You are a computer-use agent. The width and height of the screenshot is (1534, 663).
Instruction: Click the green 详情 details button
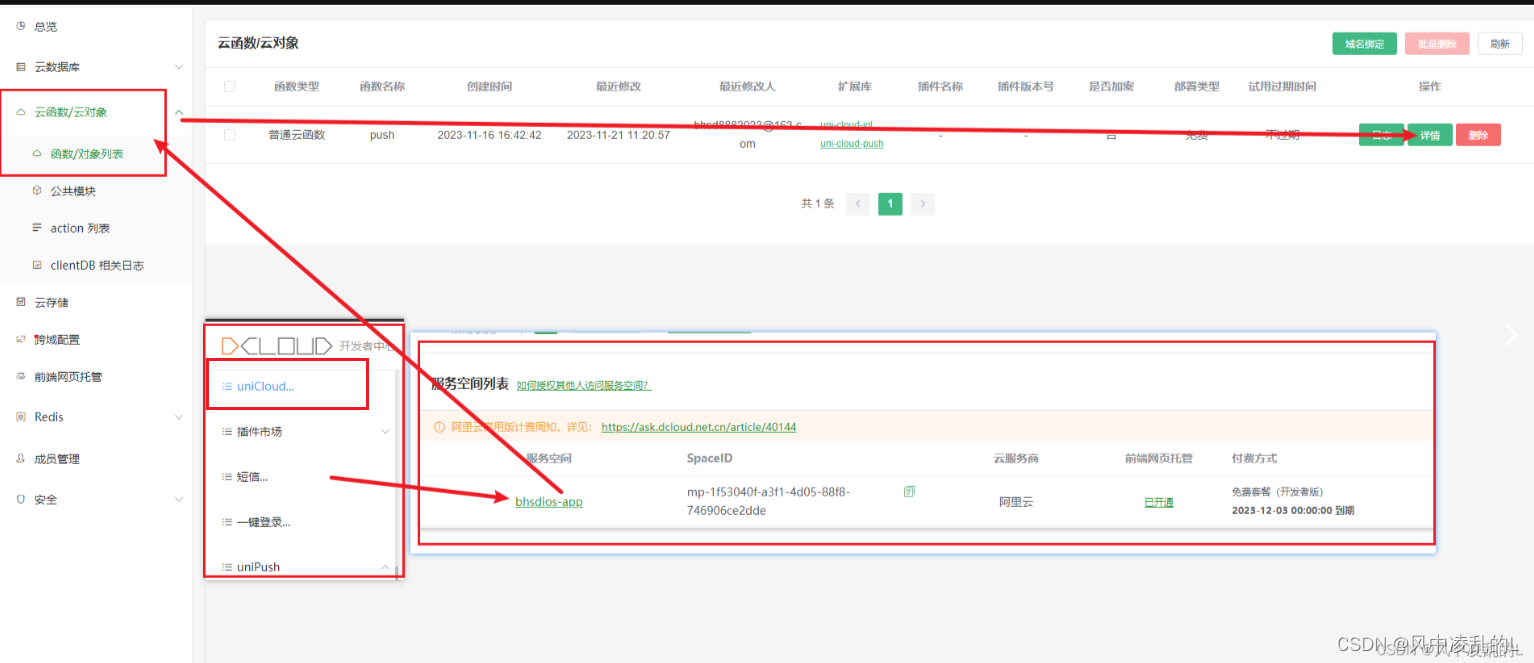coord(1429,134)
